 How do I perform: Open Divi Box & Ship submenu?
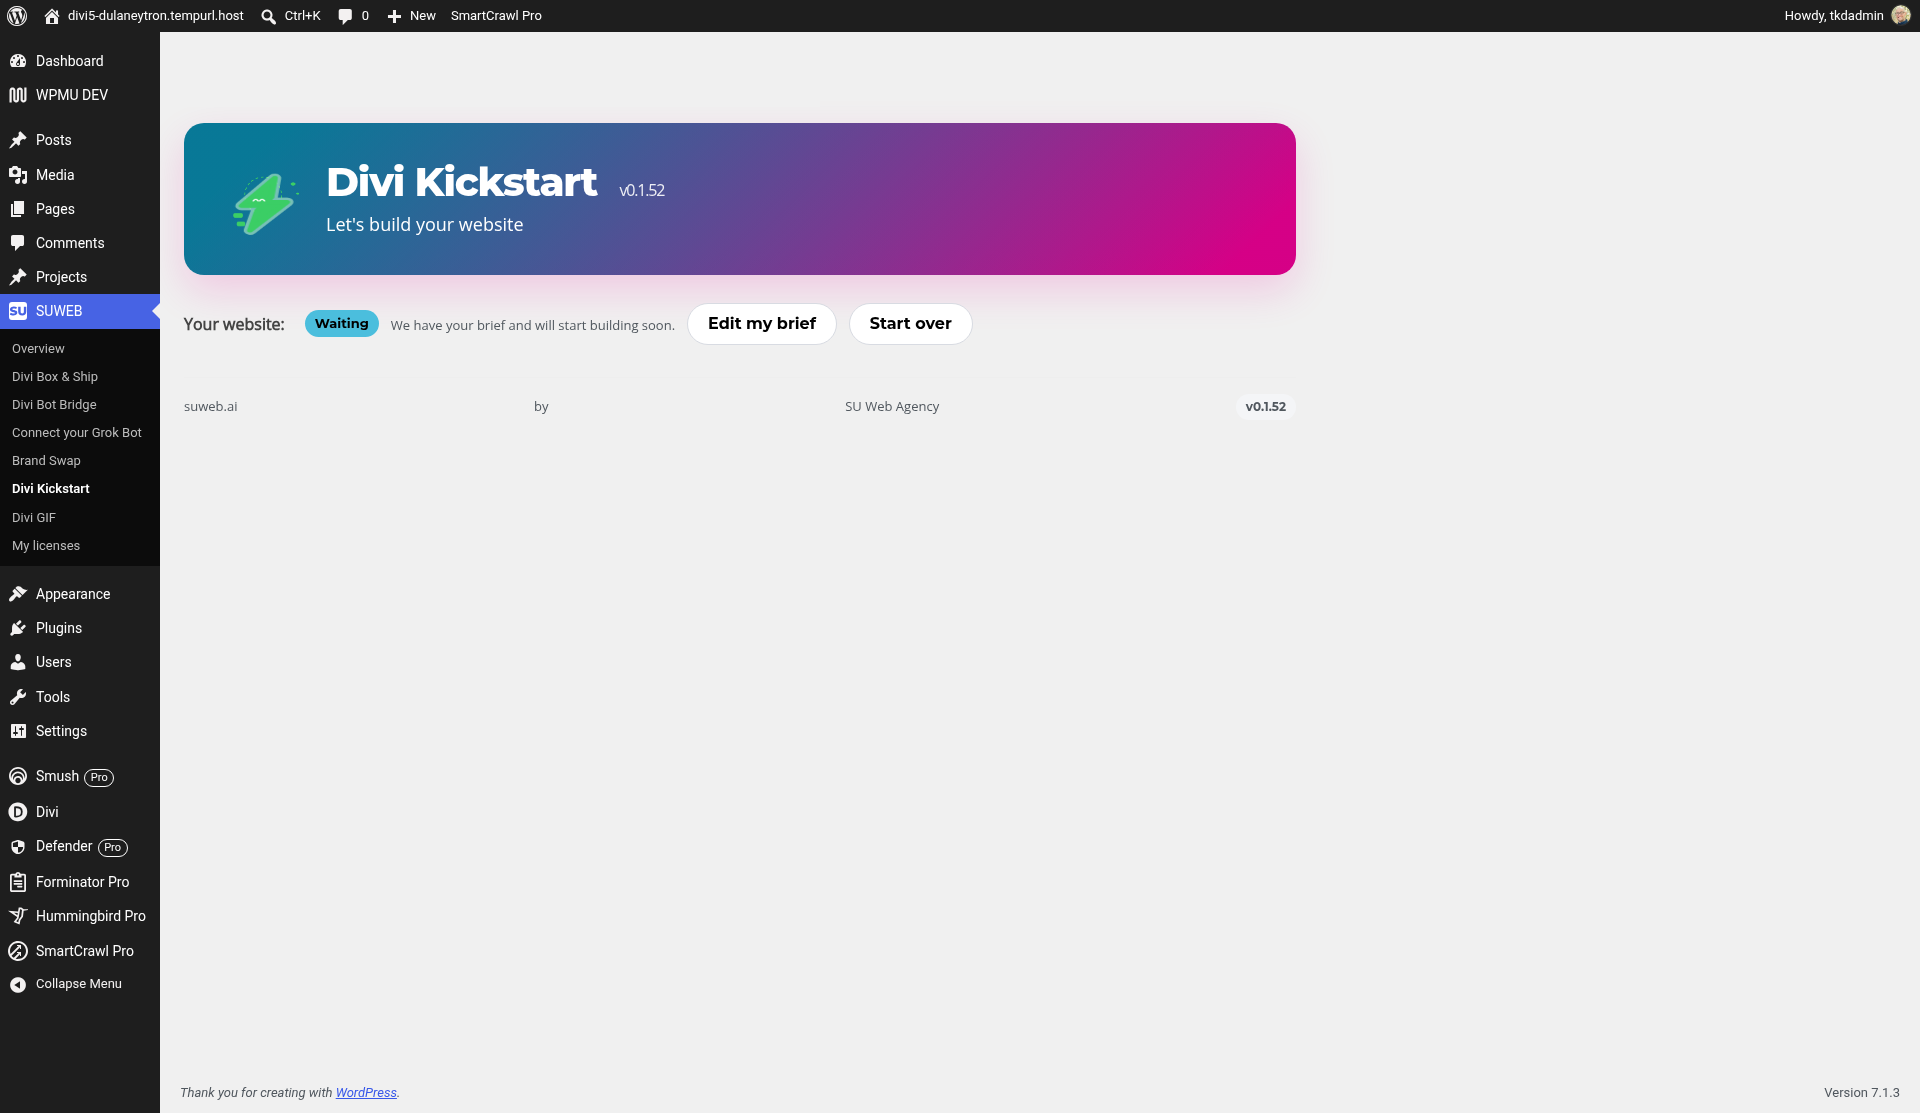coord(55,377)
